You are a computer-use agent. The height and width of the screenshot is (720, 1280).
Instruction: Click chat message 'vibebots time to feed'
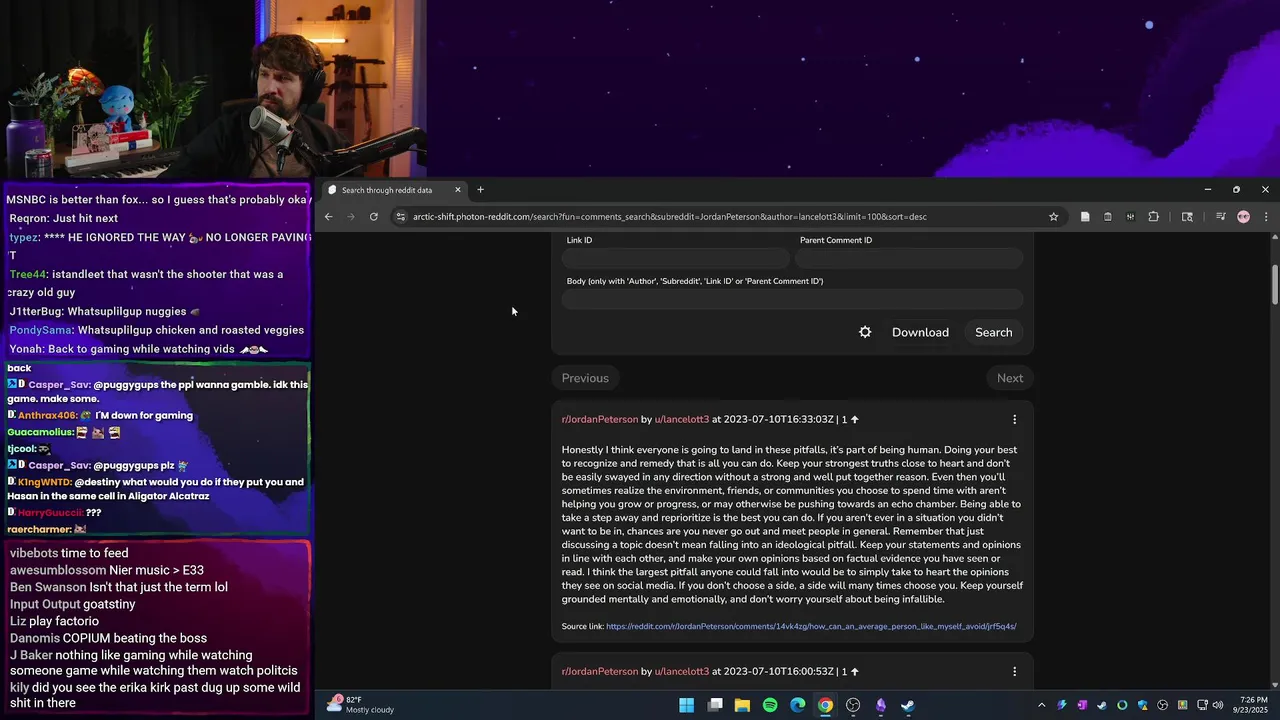tap(69, 553)
